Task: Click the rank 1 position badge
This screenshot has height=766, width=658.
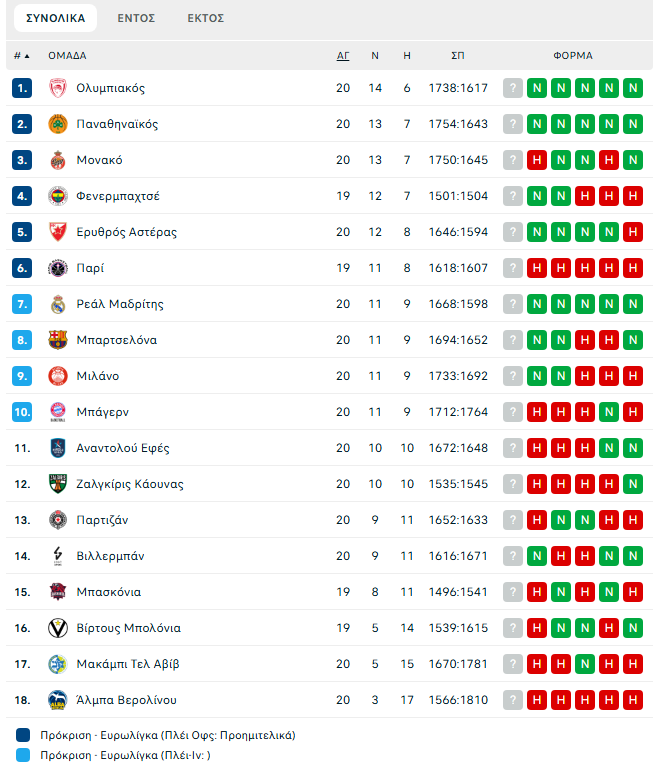Action: click(23, 88)
